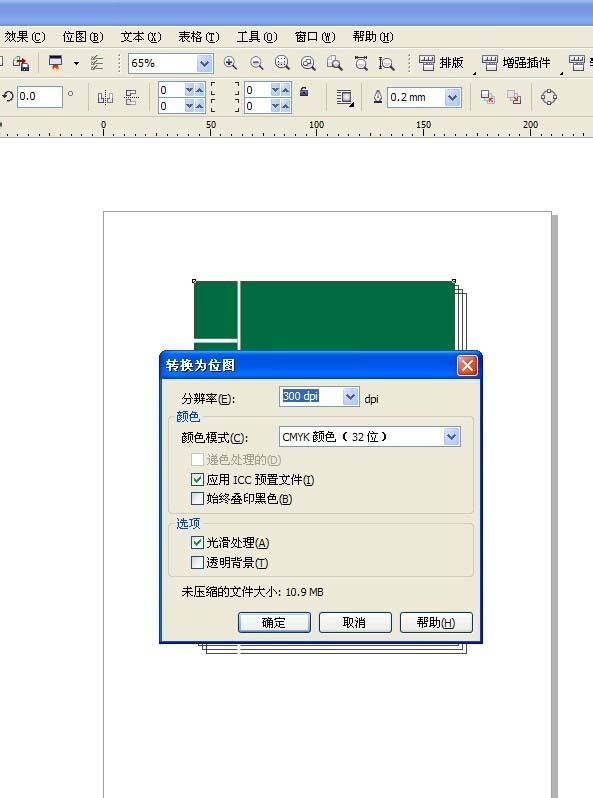Open the outline width 0.2 mm dropdown
This screenshot has height=798, width=593.
(x=452, y=97)
